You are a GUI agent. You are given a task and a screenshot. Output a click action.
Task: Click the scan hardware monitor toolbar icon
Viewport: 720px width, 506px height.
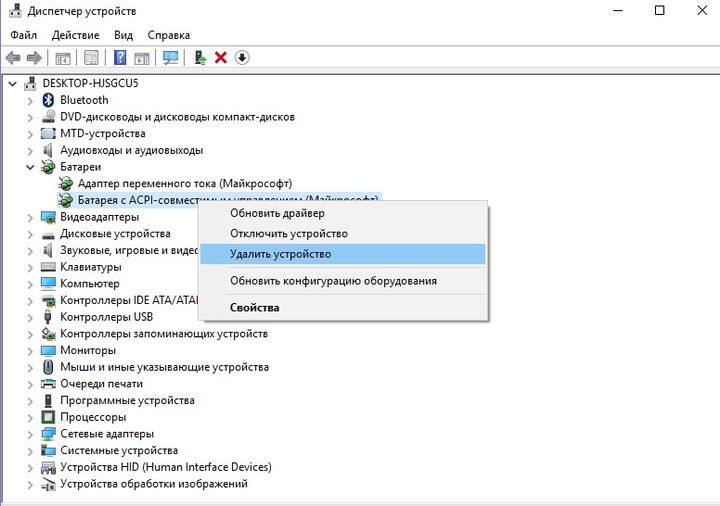pyautogui.click(x=170, y=58)
